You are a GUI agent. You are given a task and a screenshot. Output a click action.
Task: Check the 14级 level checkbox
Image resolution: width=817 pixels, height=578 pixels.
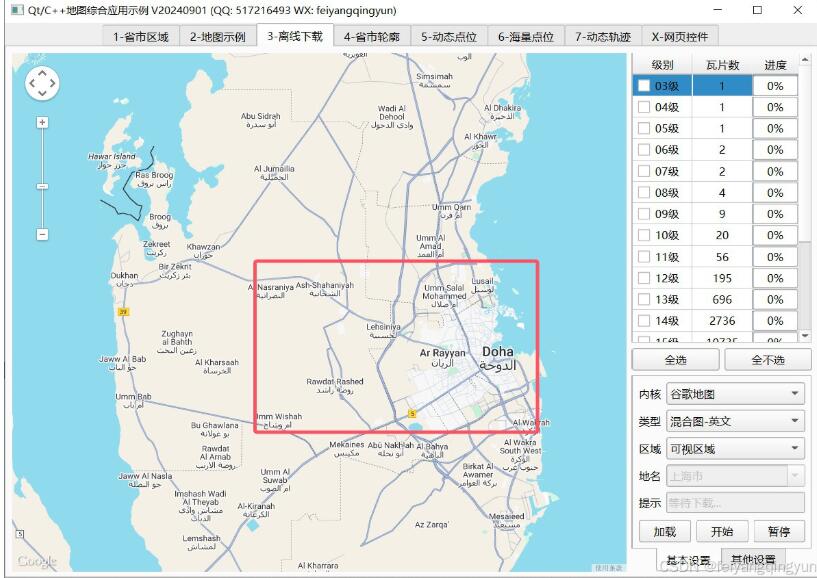645,321
